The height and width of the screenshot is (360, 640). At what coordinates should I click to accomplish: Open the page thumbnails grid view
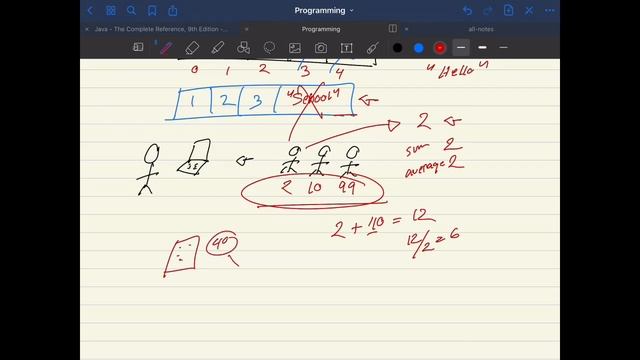pyautogui.click(x=111, y=11)
